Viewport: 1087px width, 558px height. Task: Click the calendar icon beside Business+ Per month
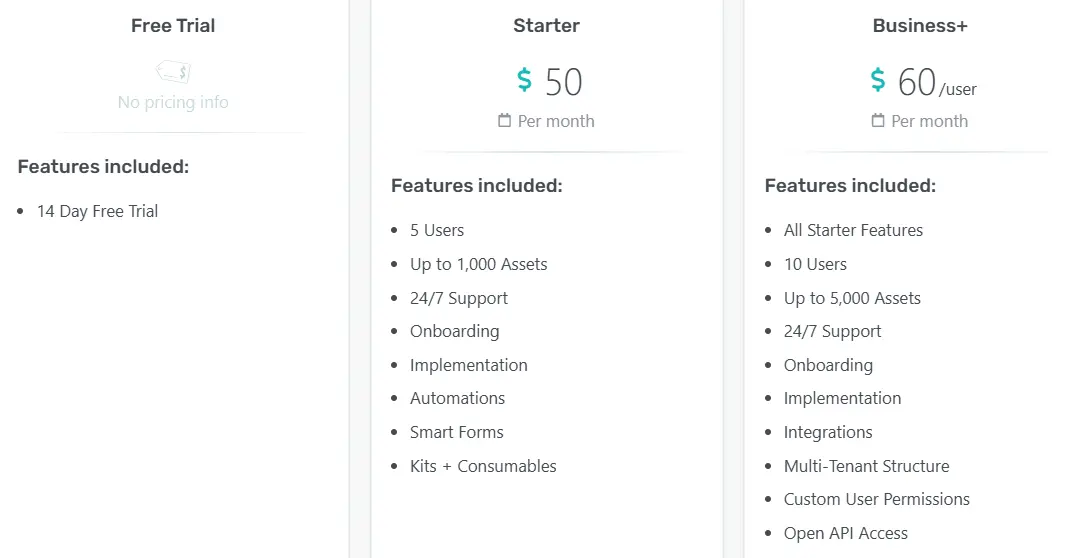tap(878, 121)
